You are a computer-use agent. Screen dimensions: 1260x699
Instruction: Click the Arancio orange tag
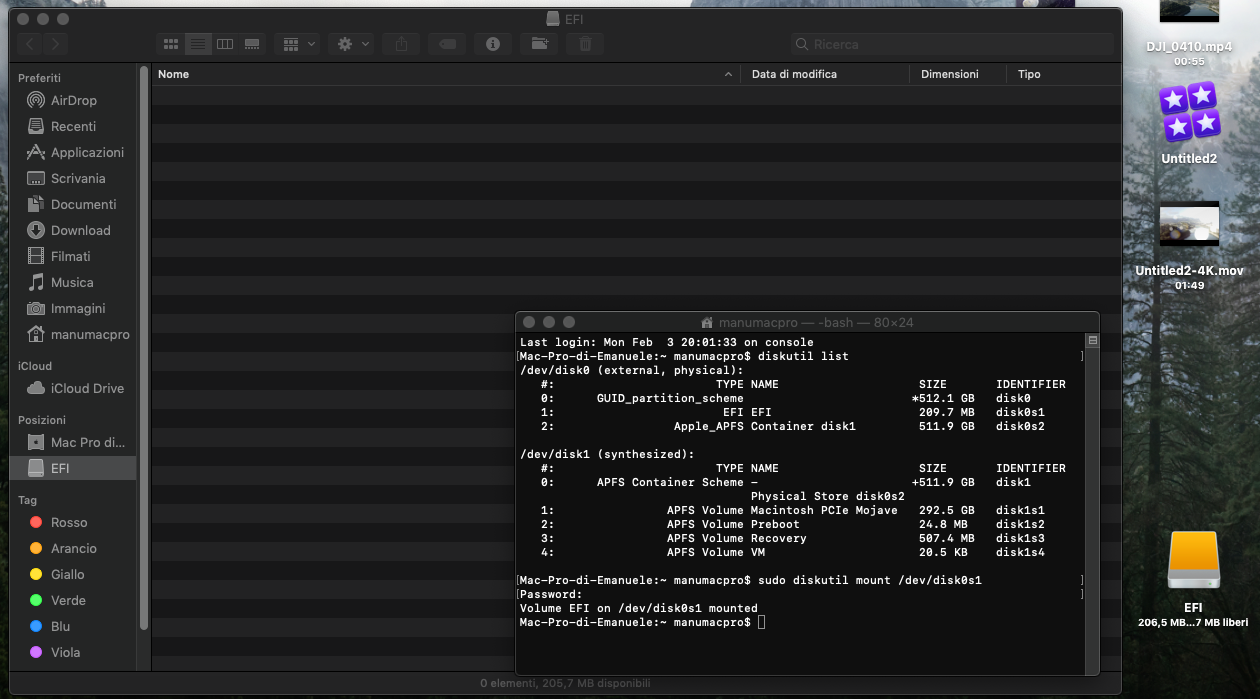coord(73,548)
